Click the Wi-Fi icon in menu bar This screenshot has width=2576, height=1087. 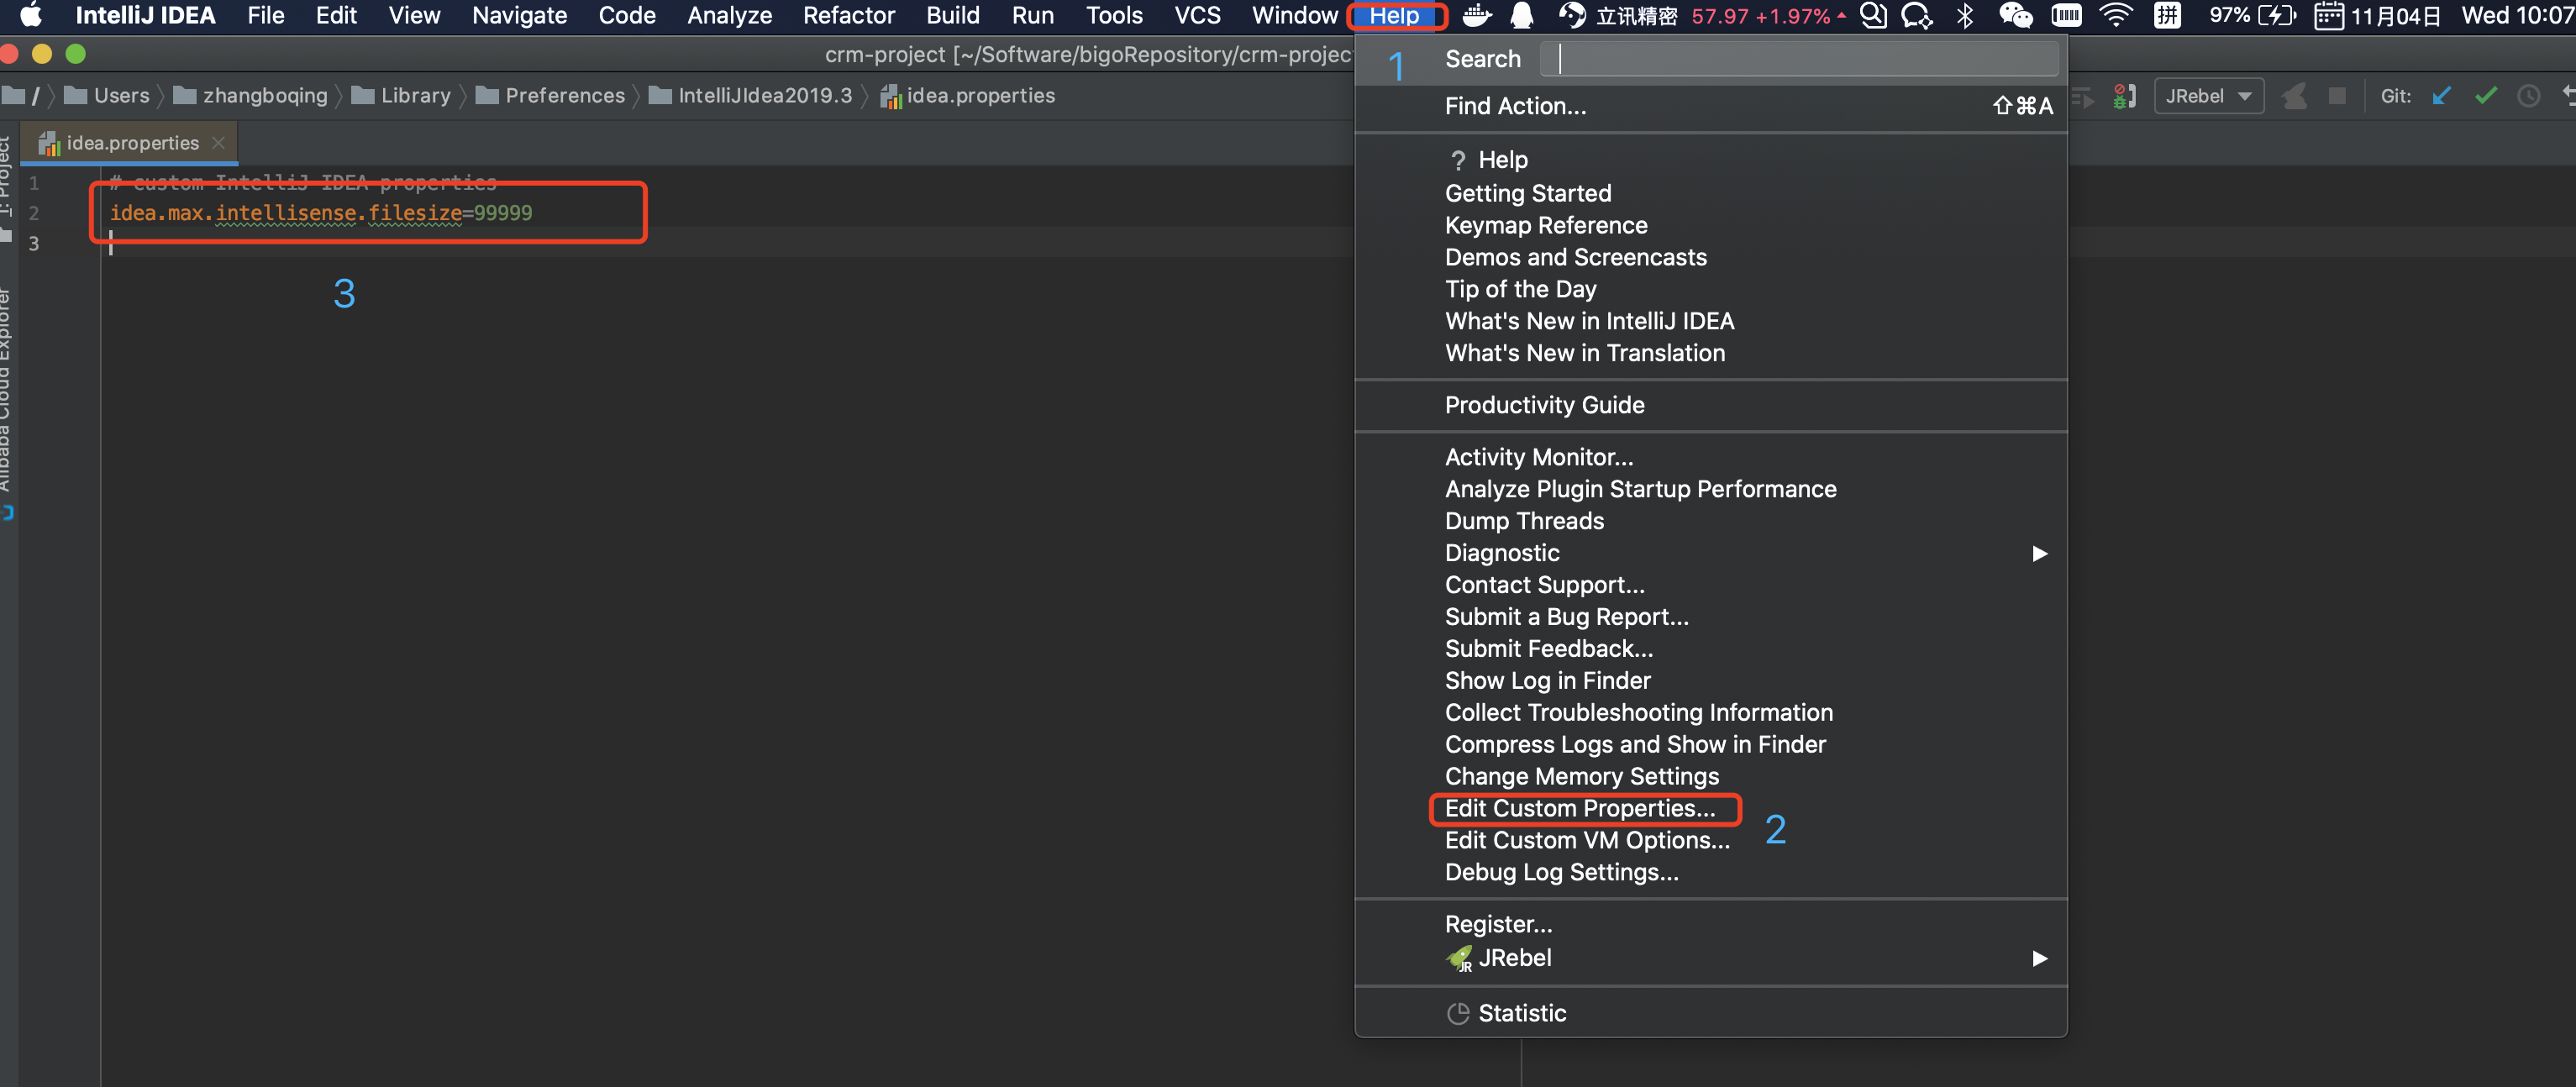pyautogui.click(x=2116, y=15)
